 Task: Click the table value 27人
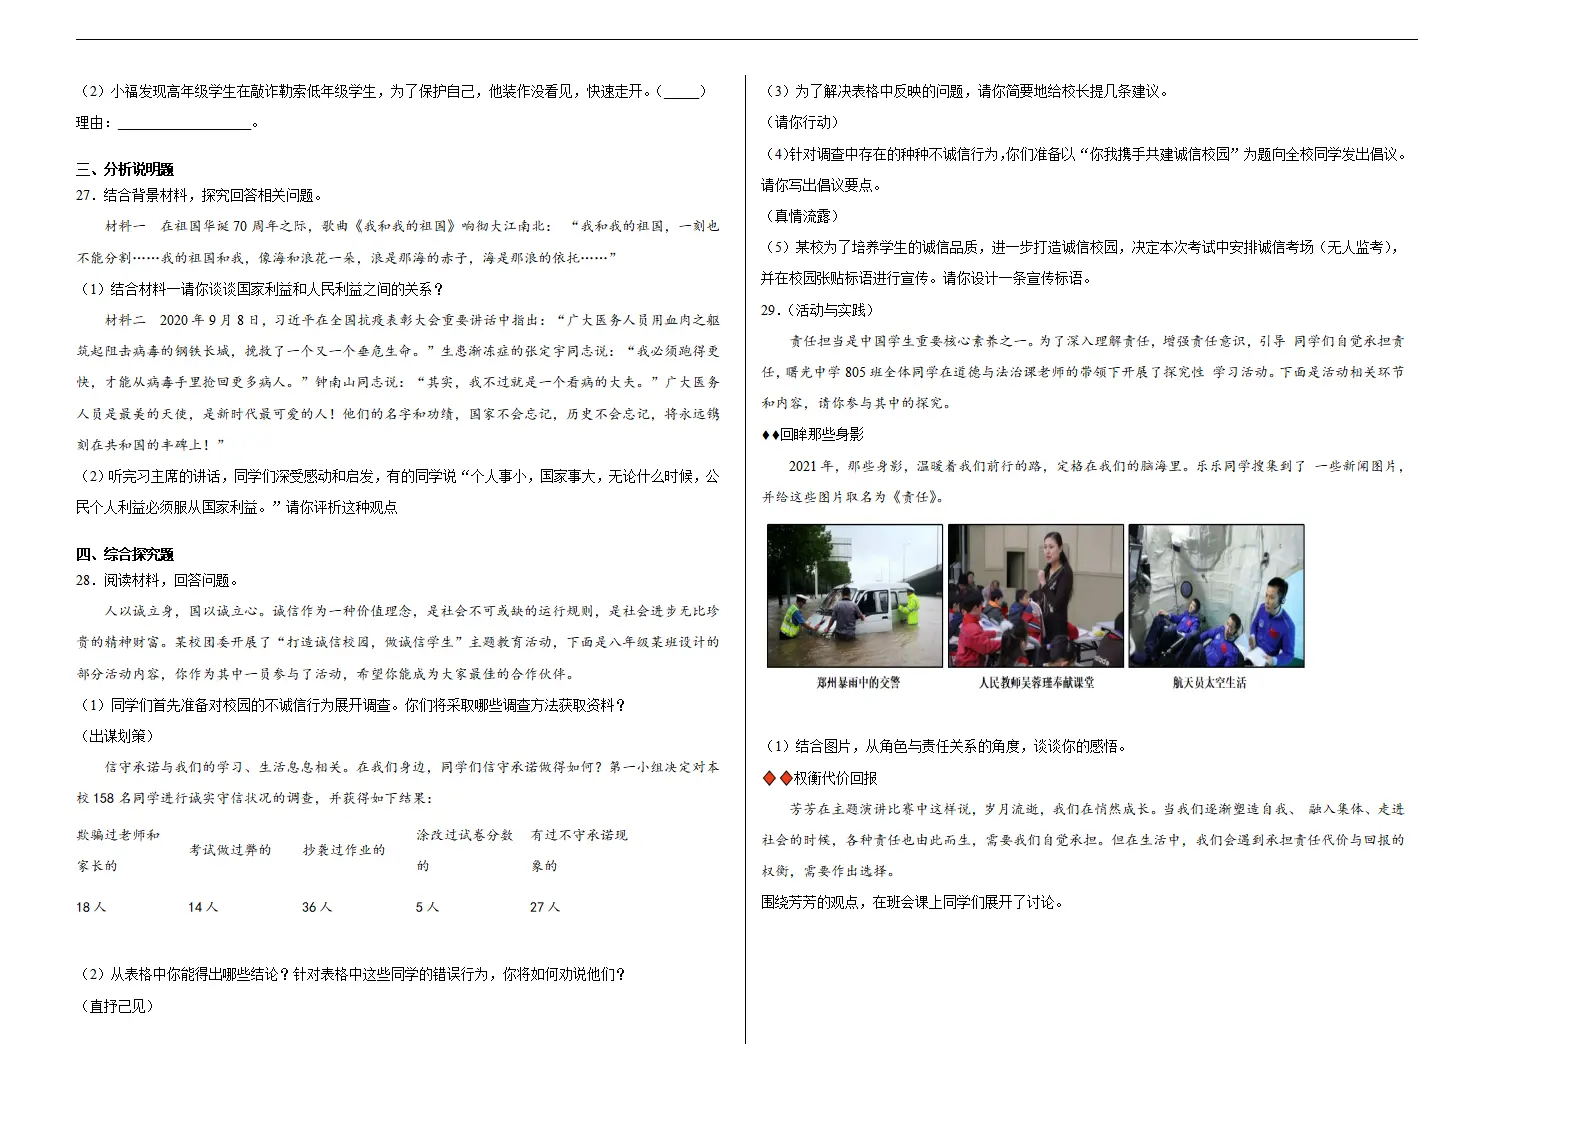click(x=545, y=907)
